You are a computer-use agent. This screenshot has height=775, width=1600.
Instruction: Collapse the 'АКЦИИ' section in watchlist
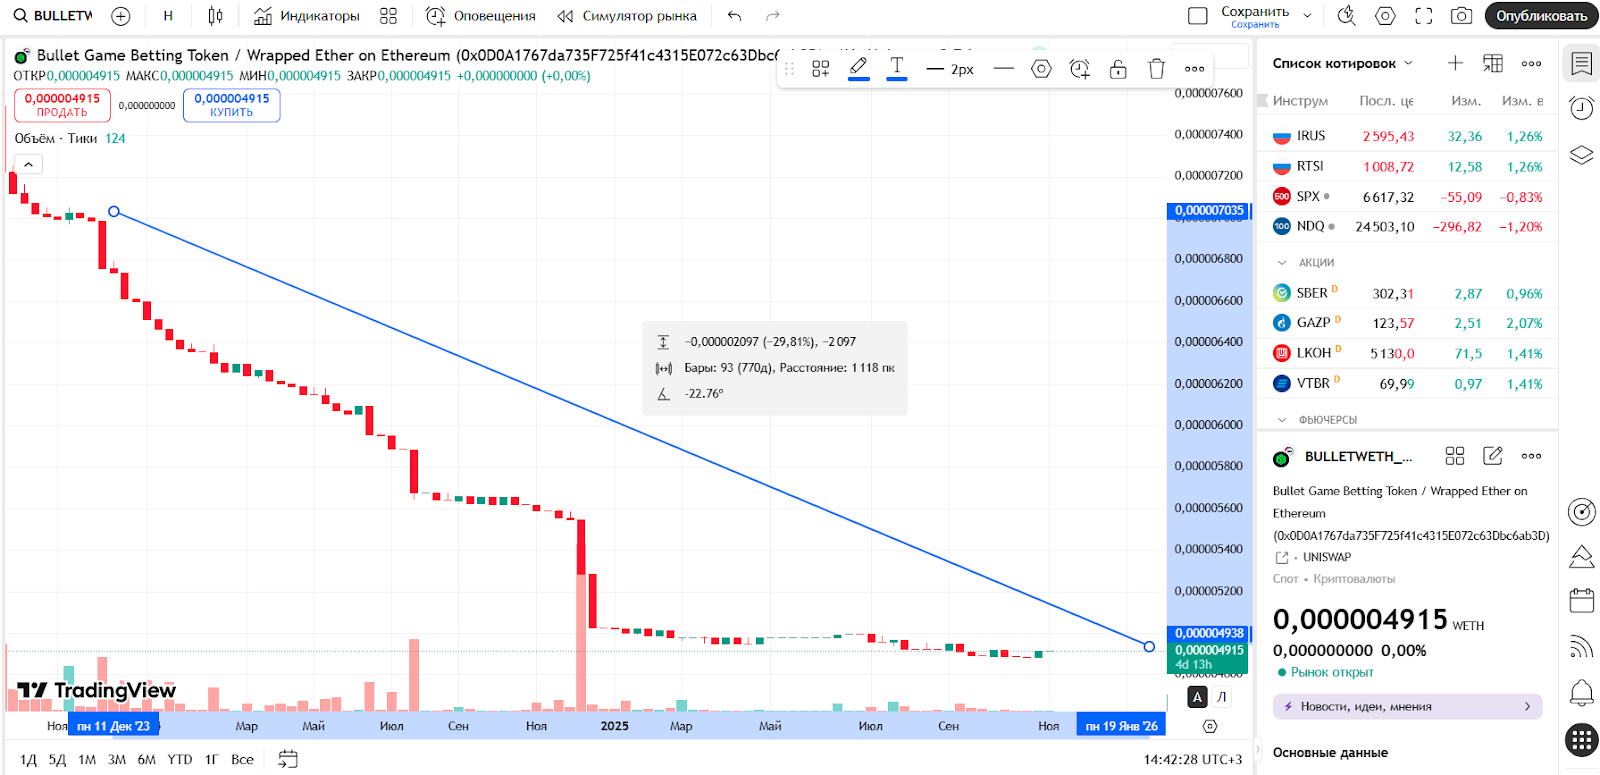[x=1282, y=262]
